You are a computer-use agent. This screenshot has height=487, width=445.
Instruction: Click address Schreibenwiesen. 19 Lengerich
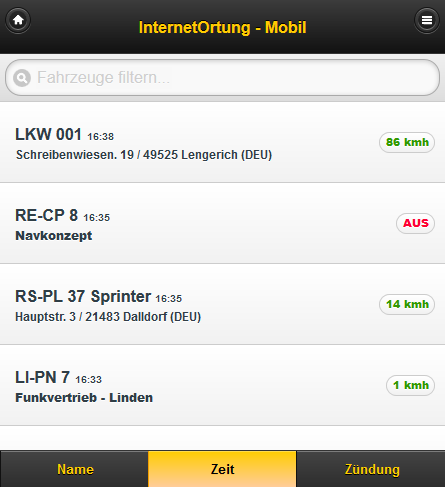coord(144,155)
